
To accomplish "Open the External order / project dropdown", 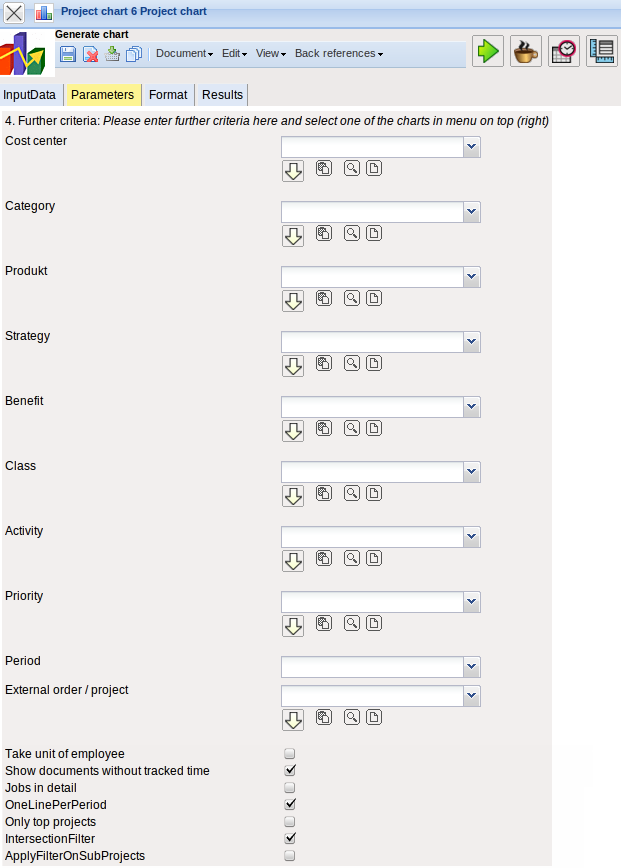I will [470, 696].
